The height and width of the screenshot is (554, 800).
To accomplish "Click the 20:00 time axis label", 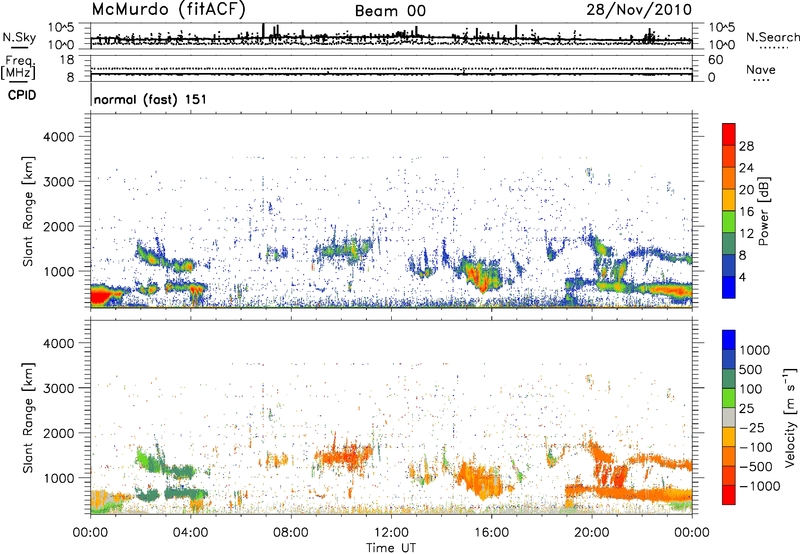I will (591, 533).
